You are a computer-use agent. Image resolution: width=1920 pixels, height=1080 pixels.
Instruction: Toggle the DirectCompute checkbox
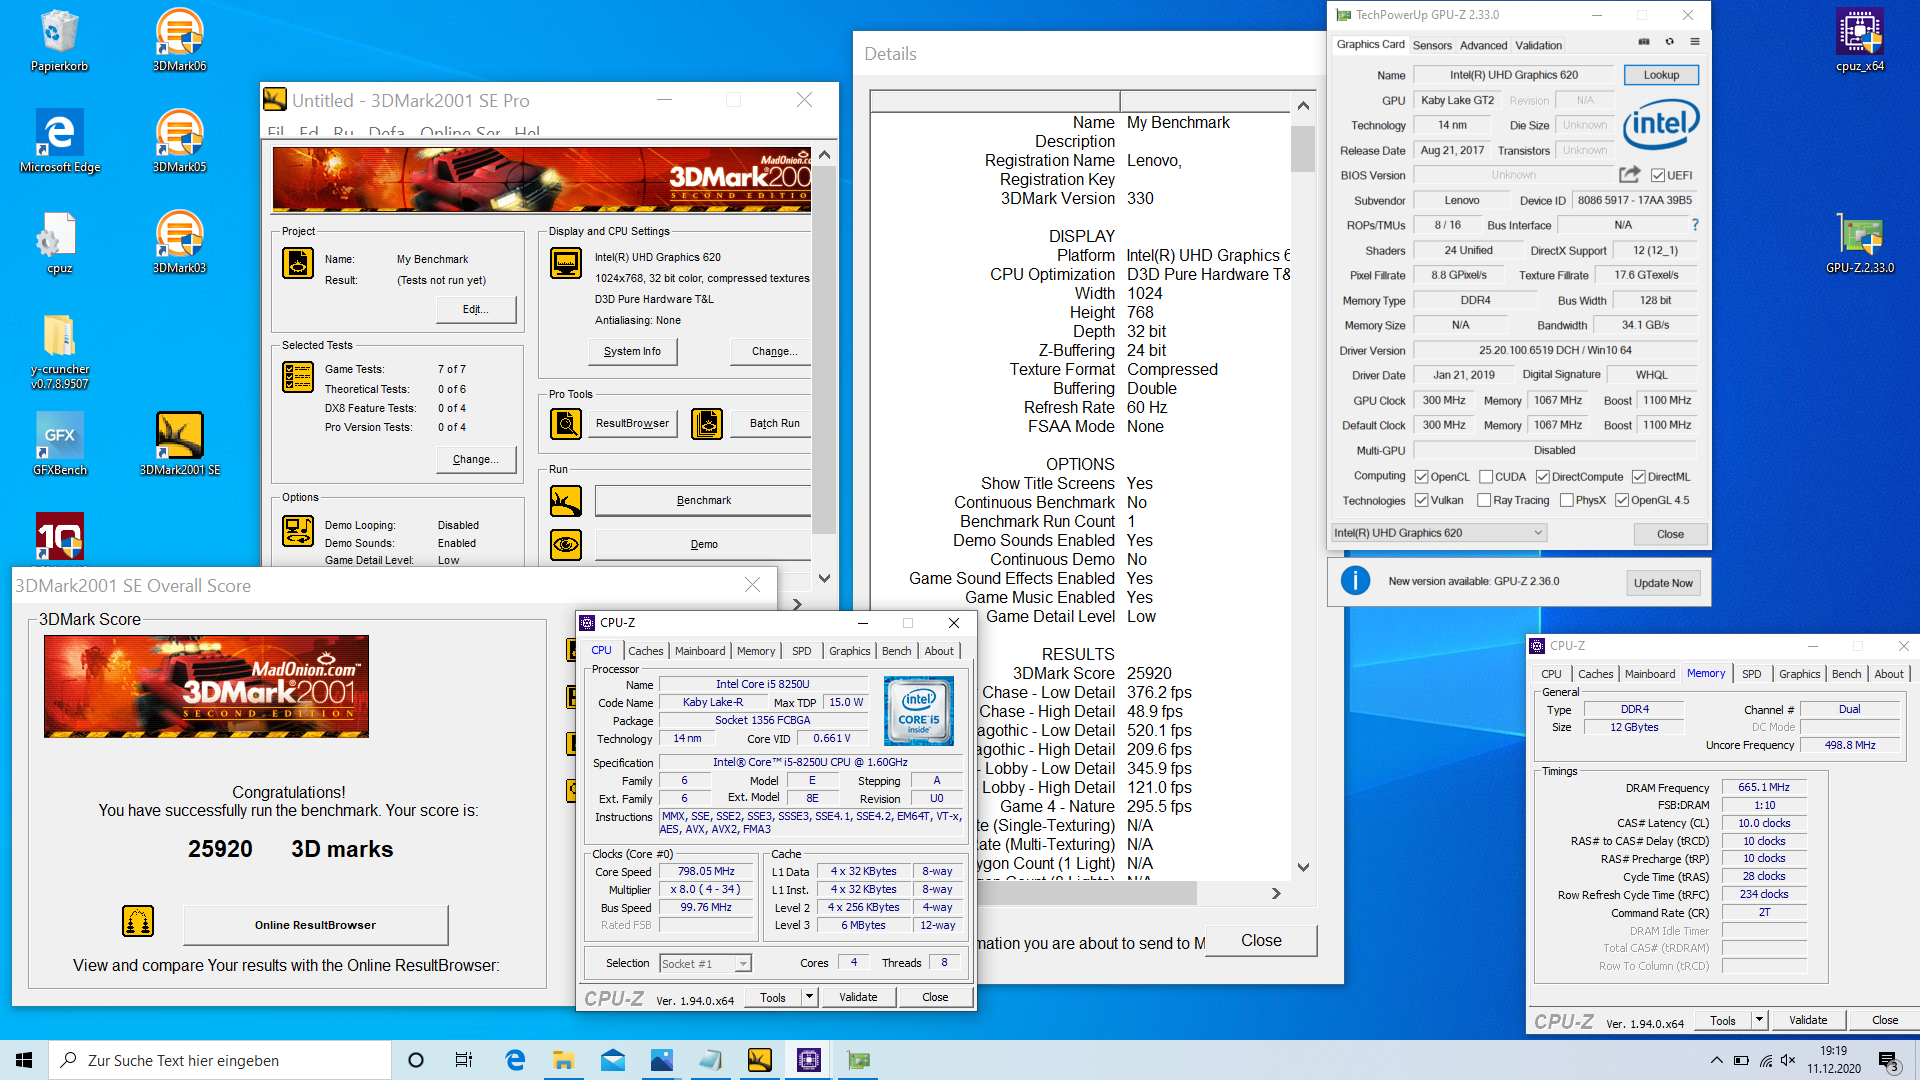coord(1543,477)
